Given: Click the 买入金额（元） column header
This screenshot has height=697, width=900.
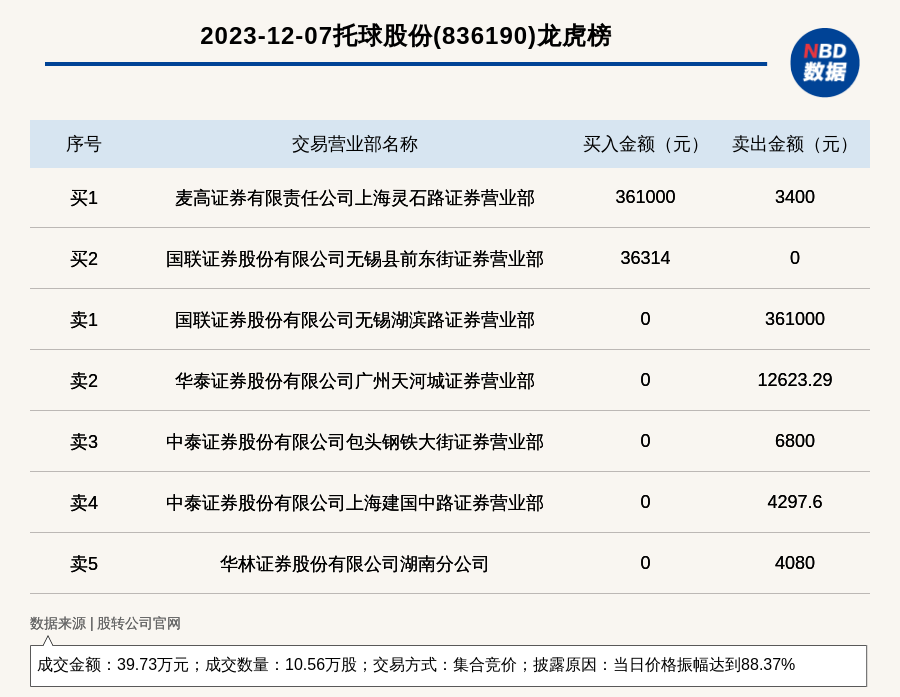Looking at the screenshot, I should (645, 144).
